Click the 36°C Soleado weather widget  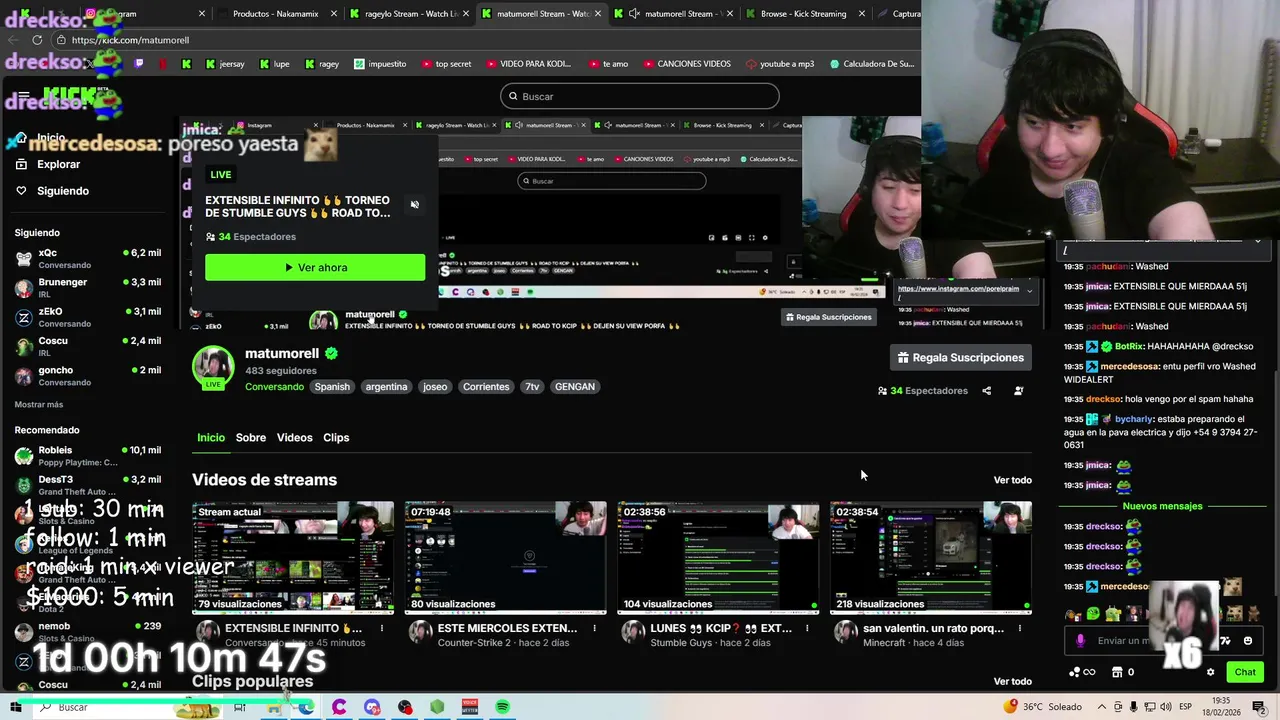click(1044, 707)
